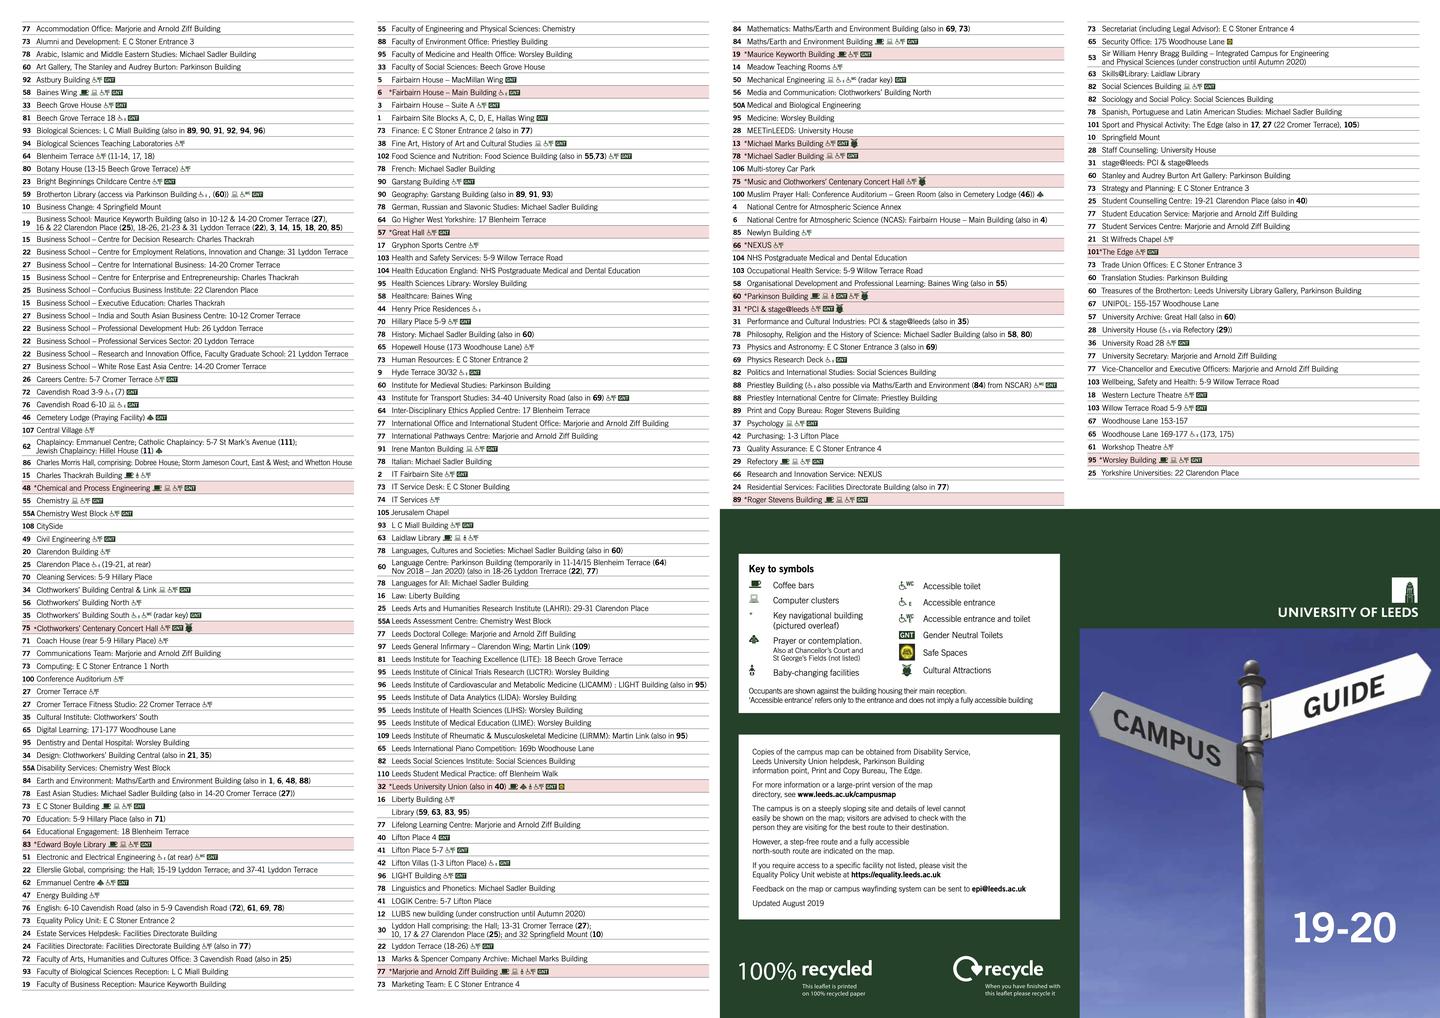The height and width of the screenshot is (1018, 1440).
Task: Click the coffee cup icon in Baines Wing row
Action: pos(84,92)
